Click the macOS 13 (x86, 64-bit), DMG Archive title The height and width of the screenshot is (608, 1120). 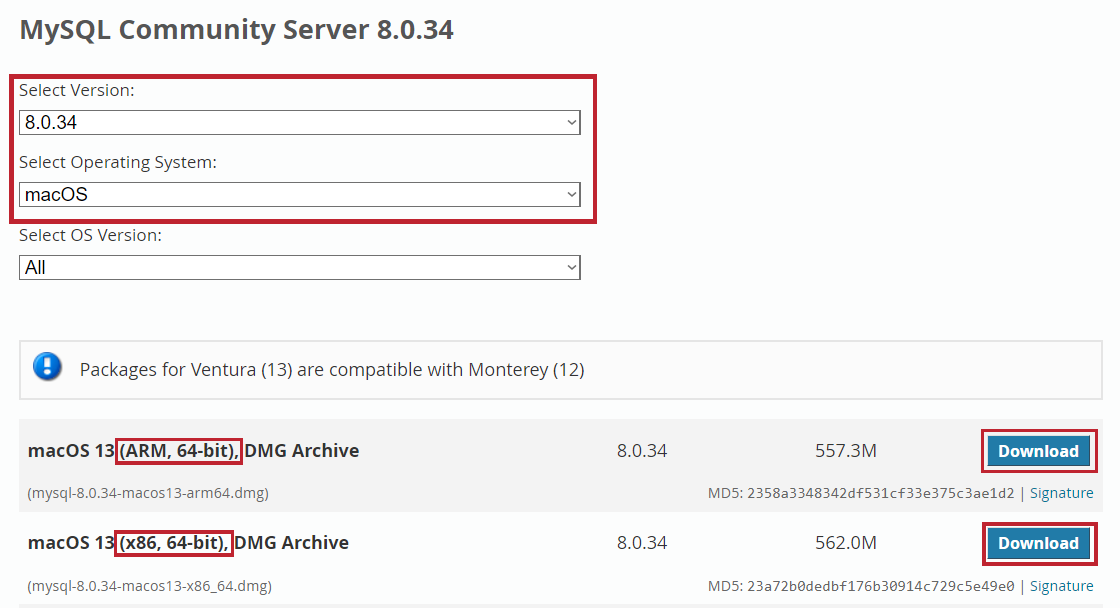189,543
